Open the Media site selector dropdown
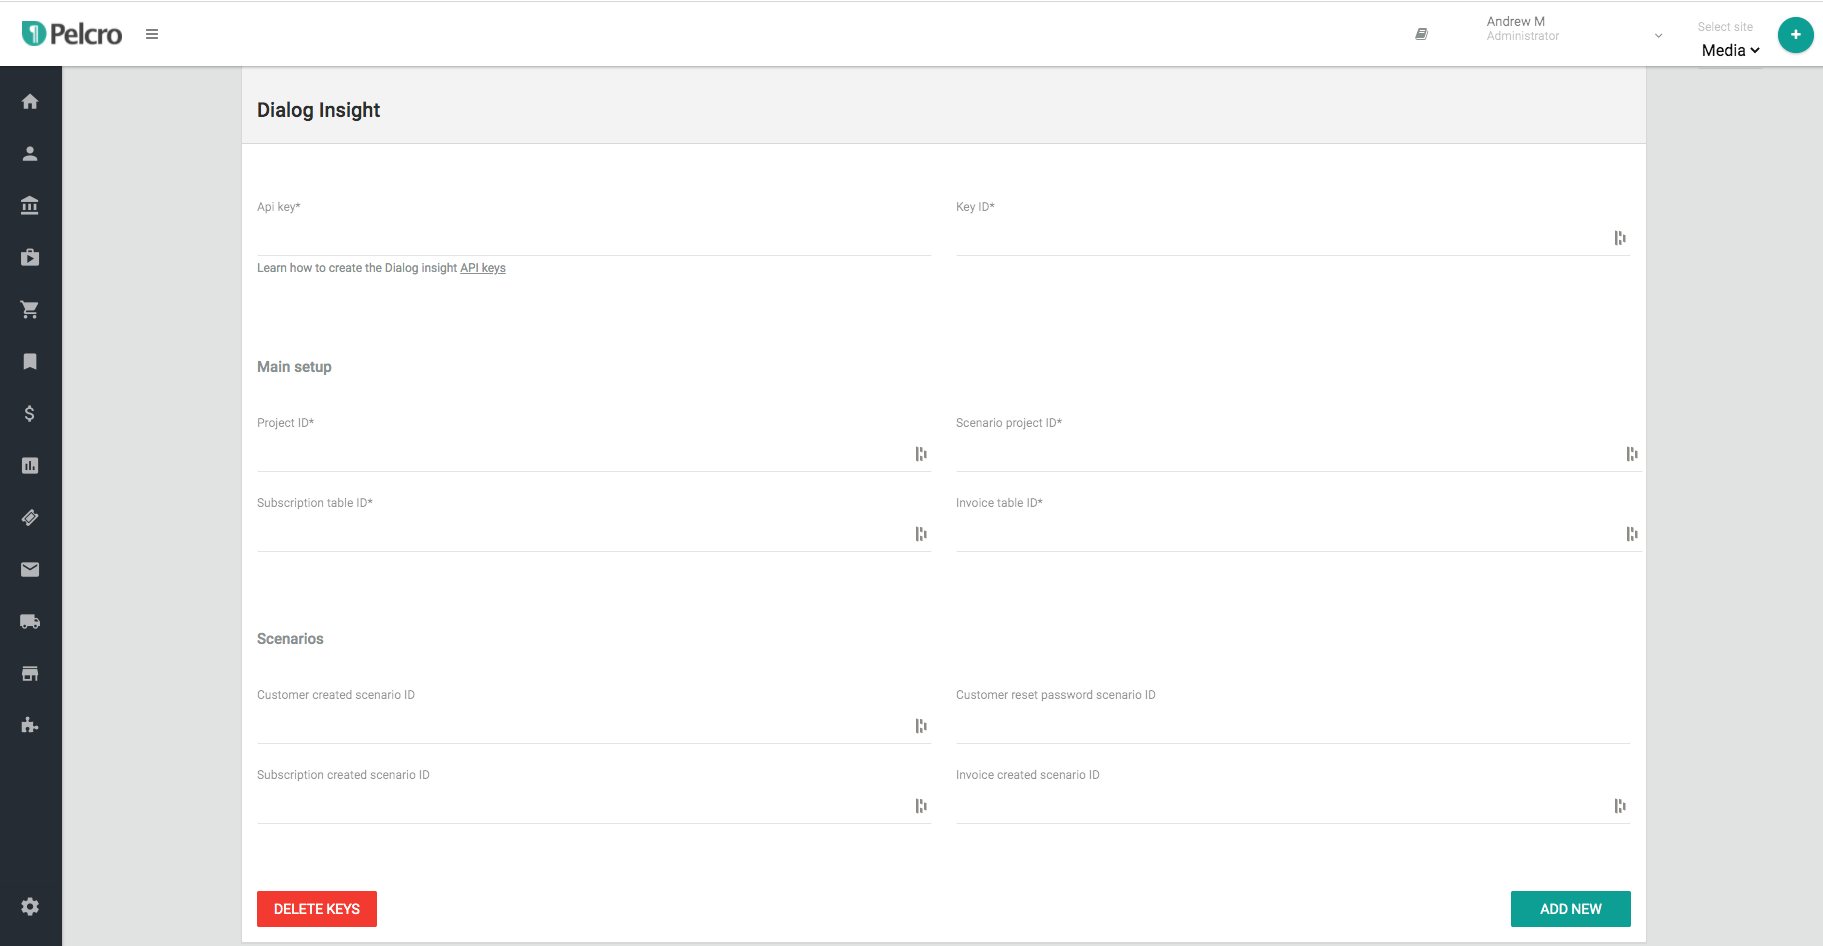Screen dimensions: 1823x946 (1730, 50)
